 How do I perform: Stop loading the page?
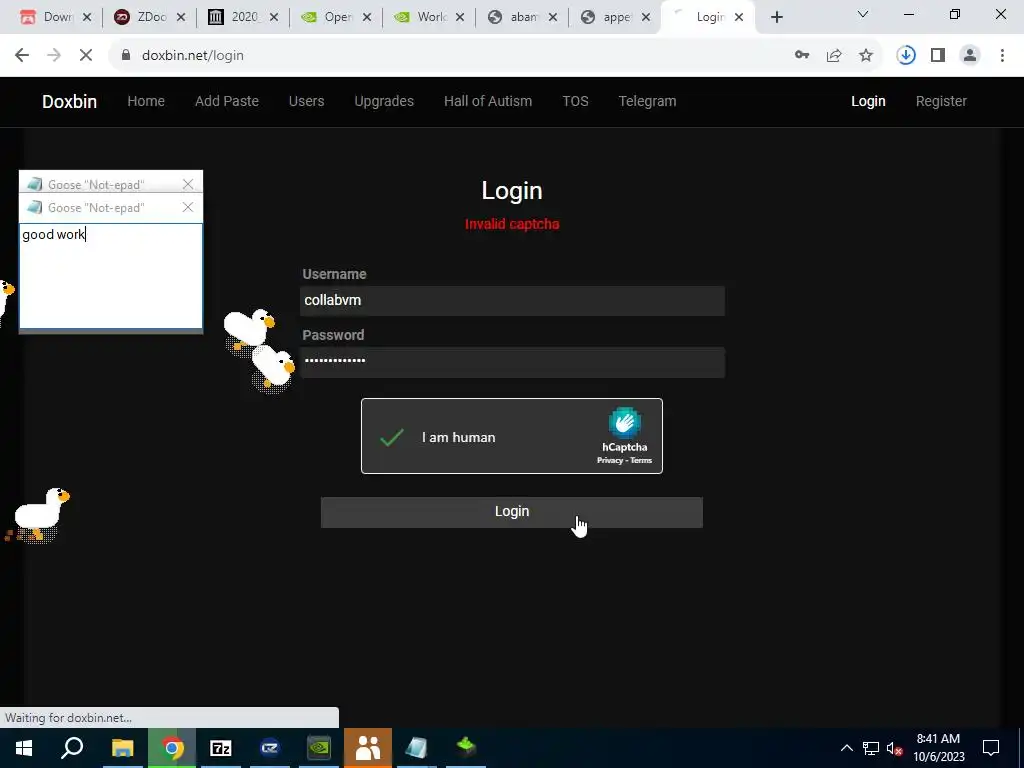(86, 56)
